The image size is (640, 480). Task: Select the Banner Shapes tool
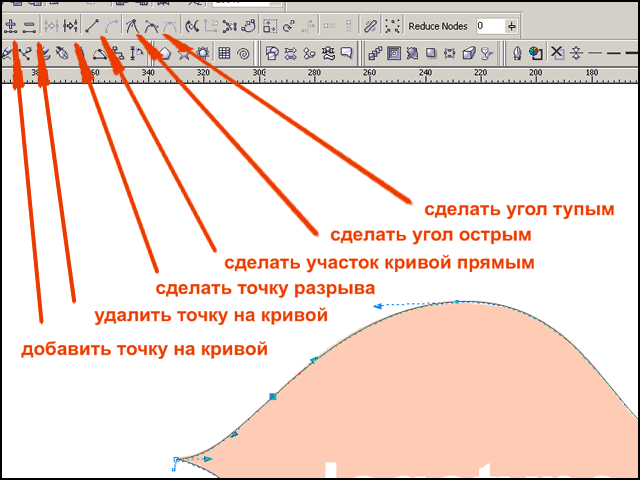click(x=328, y=53)
